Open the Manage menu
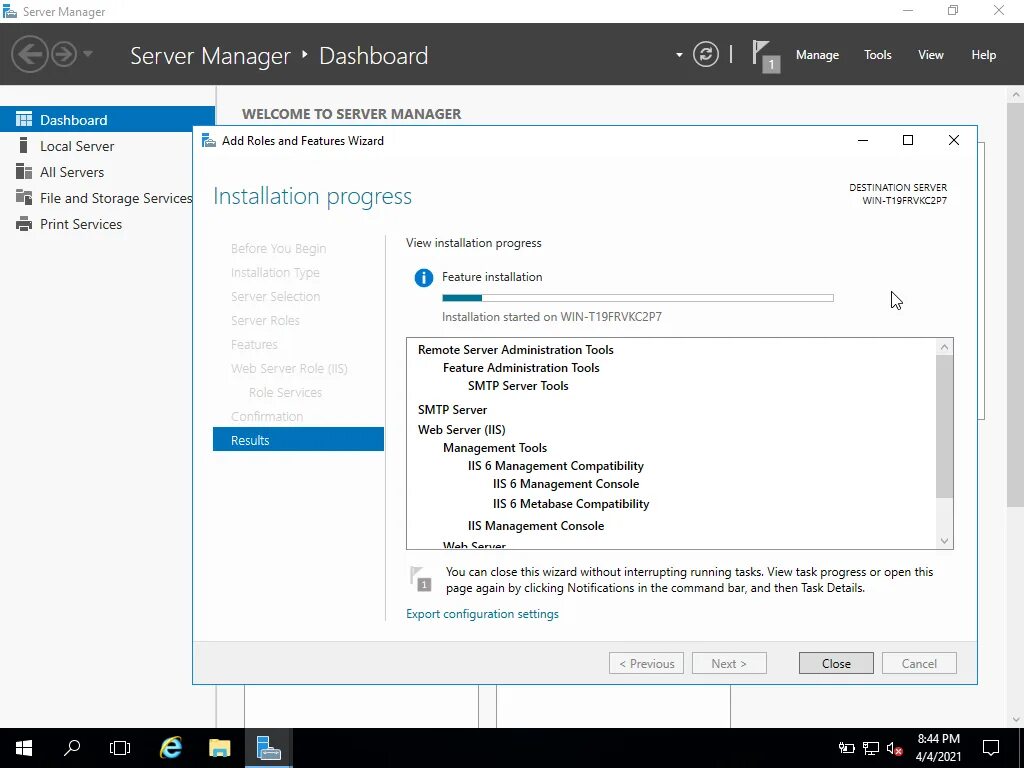 pyautogui.click(x=817, y=55)
